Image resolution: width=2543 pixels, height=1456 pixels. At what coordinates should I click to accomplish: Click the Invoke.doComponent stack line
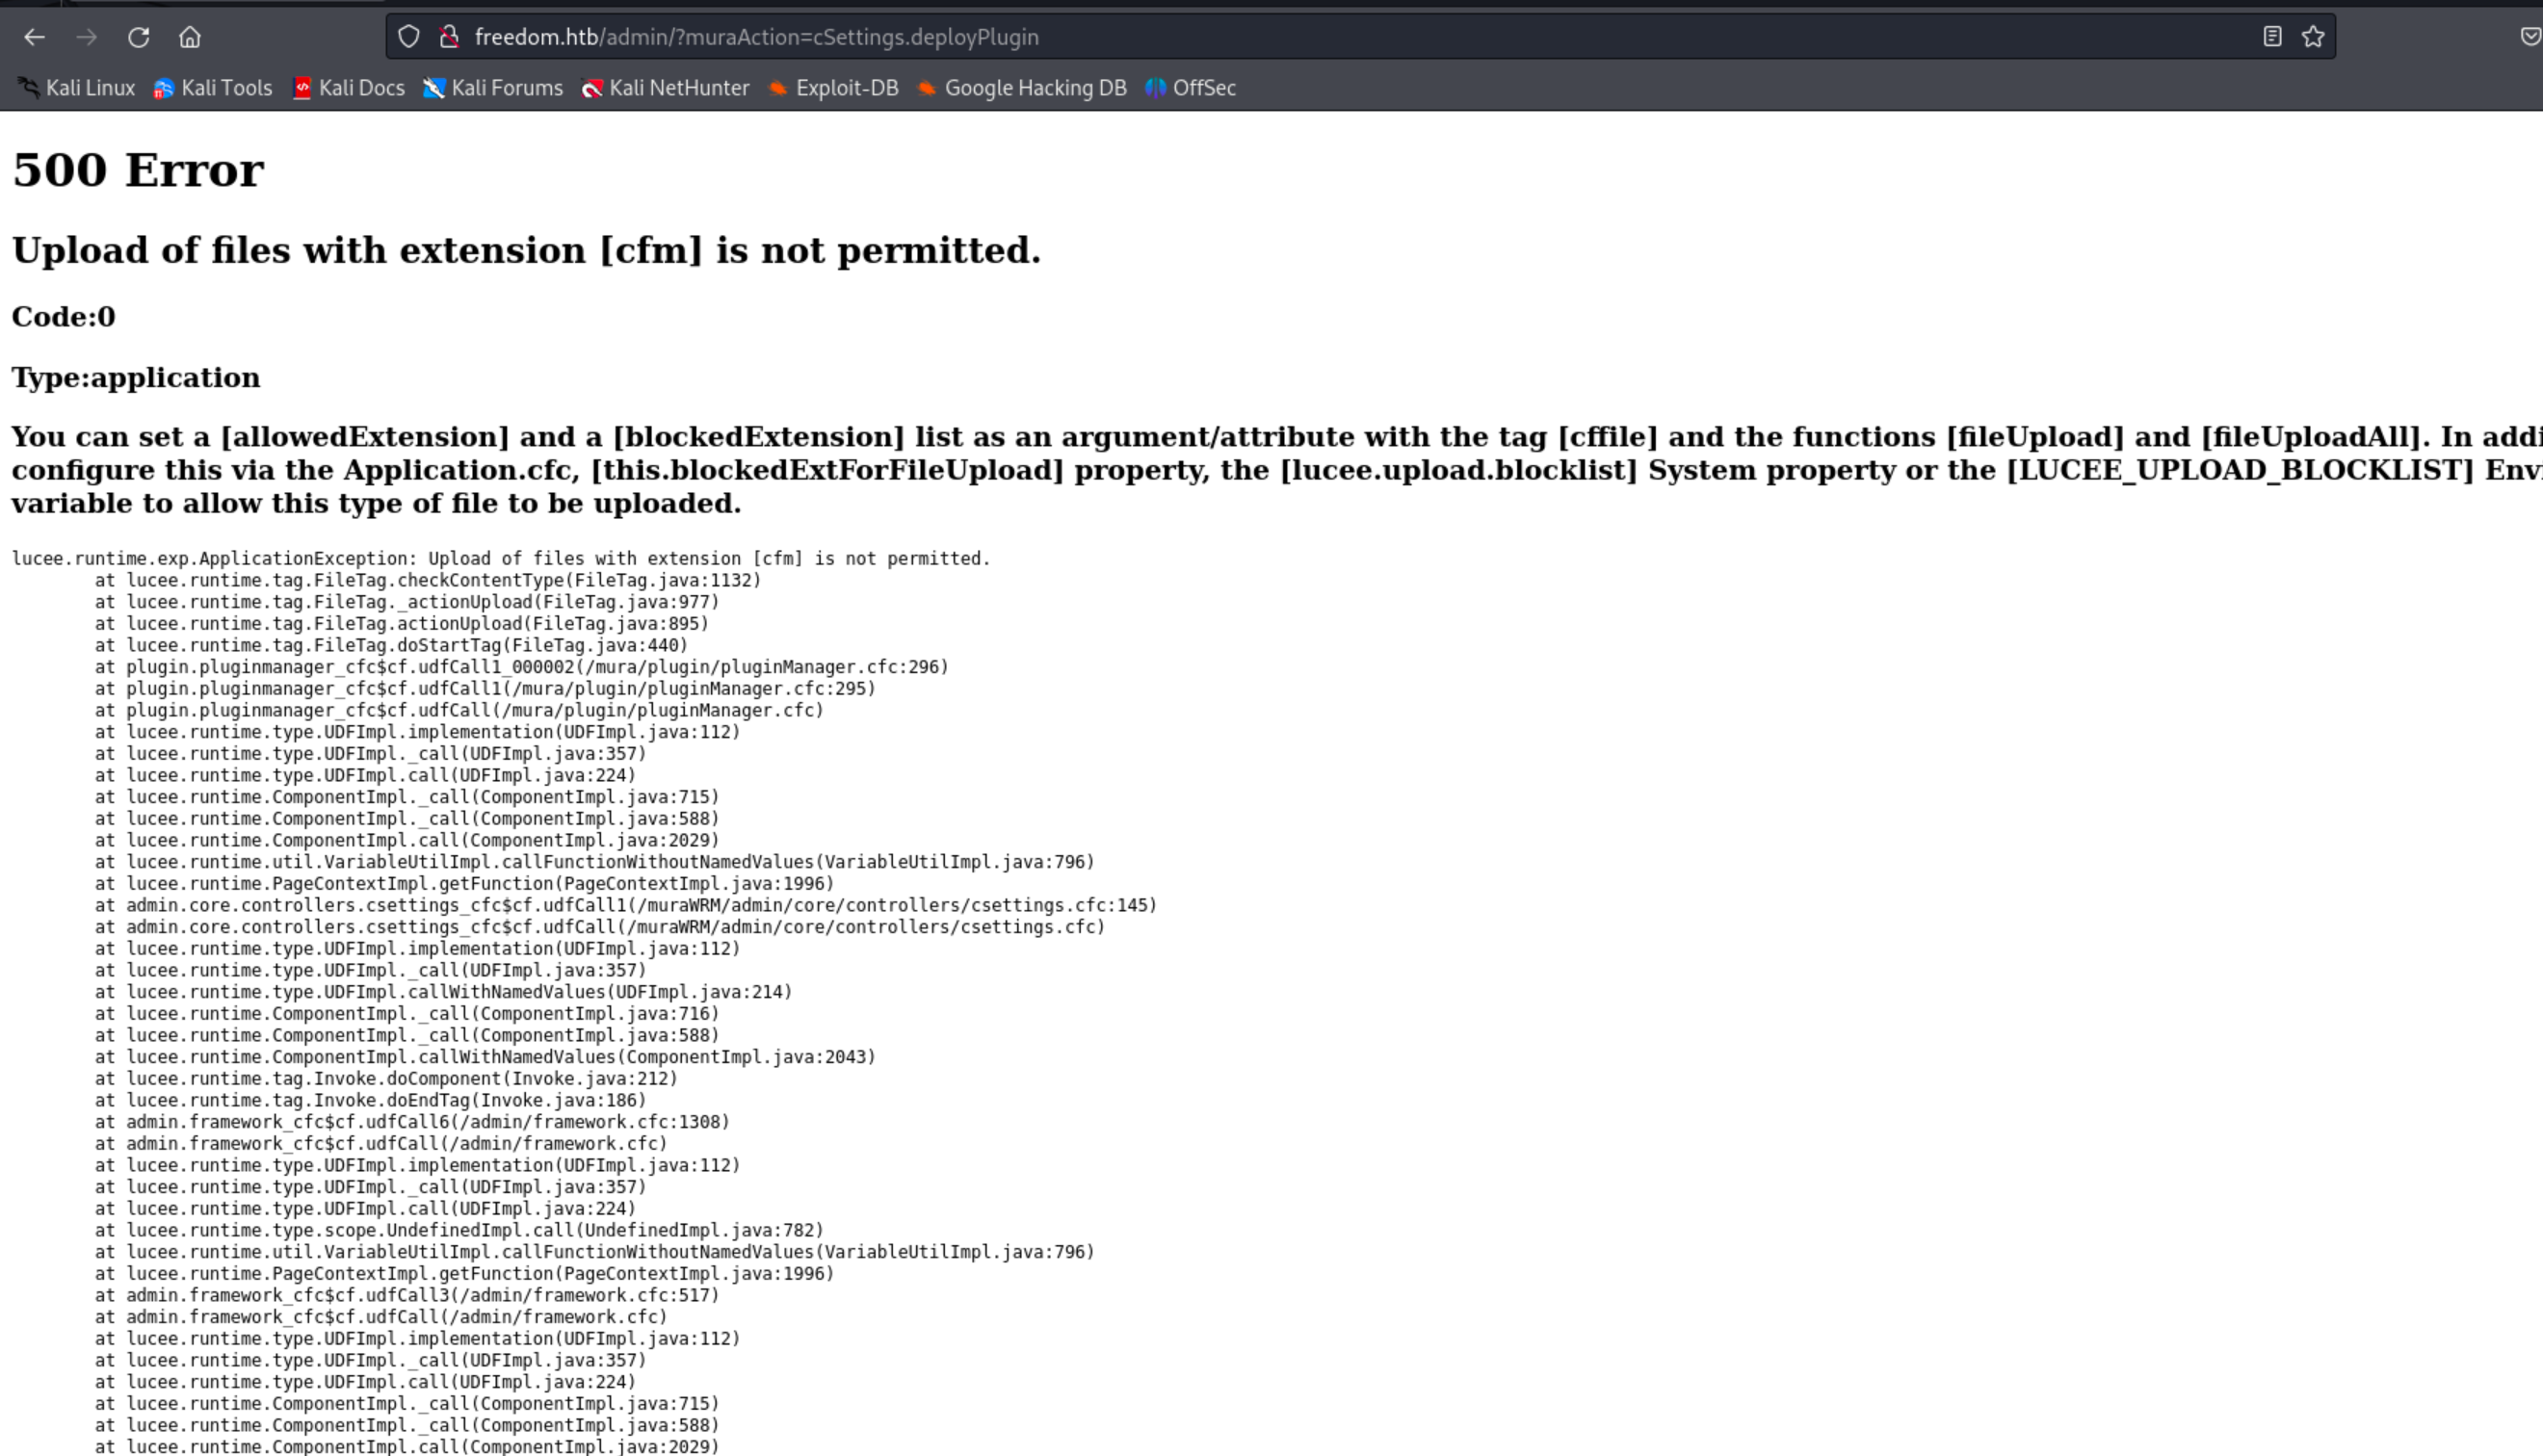[x=386, y=1079]
